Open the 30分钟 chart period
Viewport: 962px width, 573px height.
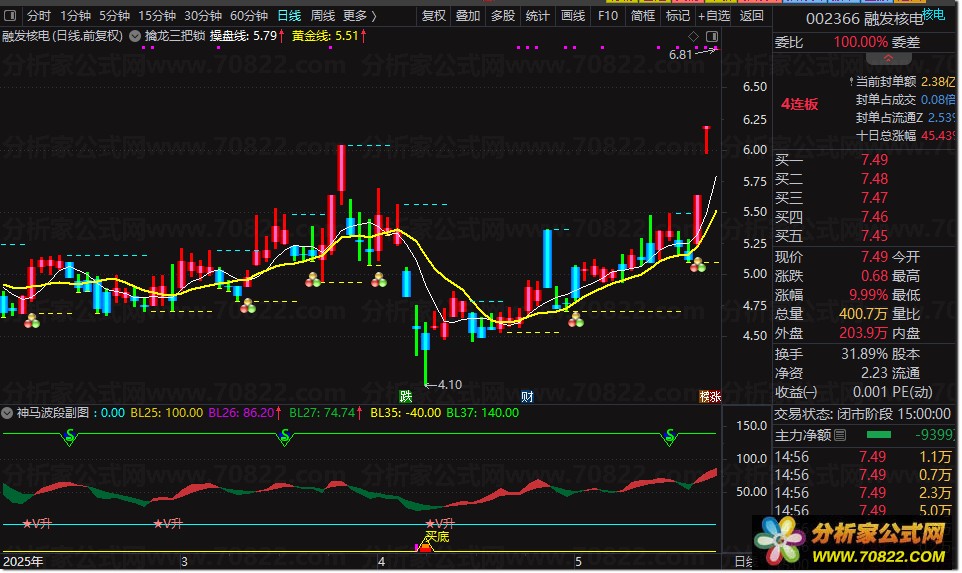pyautogui.click(x=203, y=16)
